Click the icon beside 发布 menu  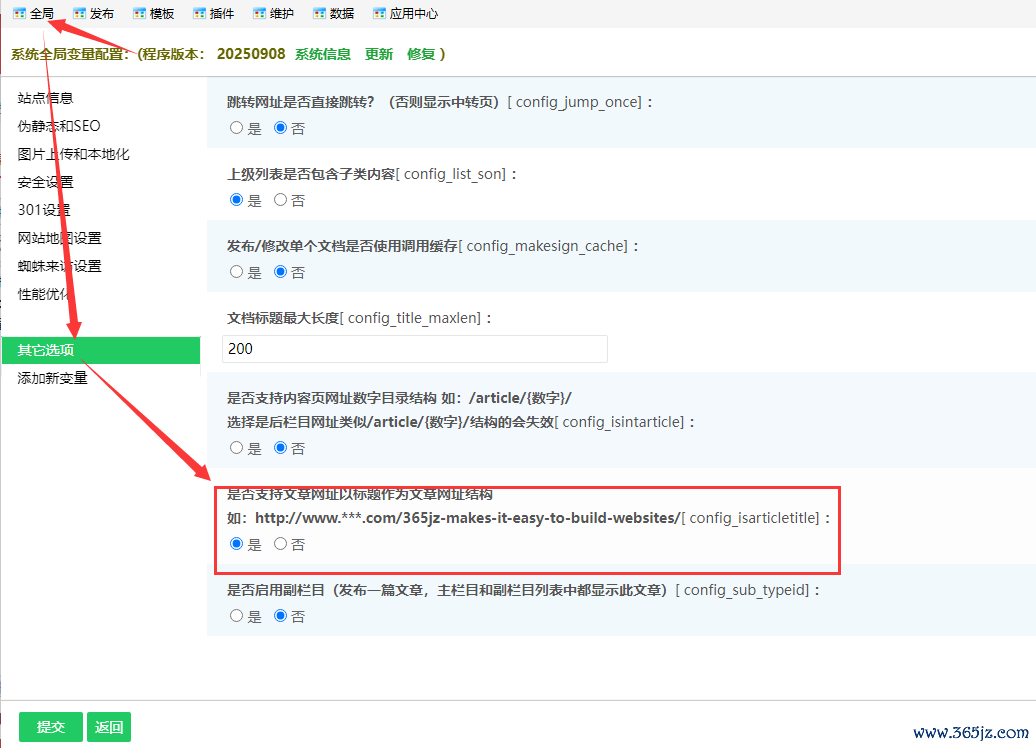click(x=79, y=14)
